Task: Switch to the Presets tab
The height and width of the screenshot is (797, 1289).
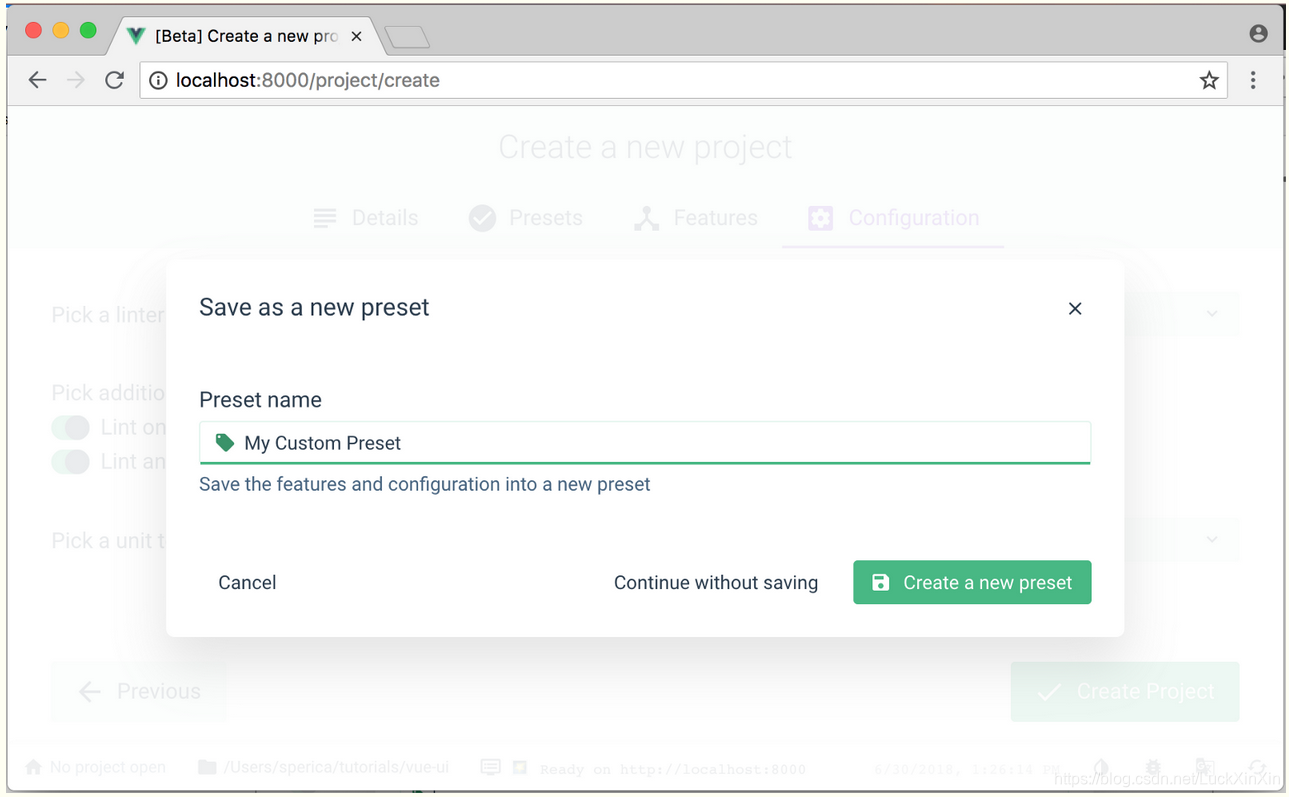Action: 526,218
